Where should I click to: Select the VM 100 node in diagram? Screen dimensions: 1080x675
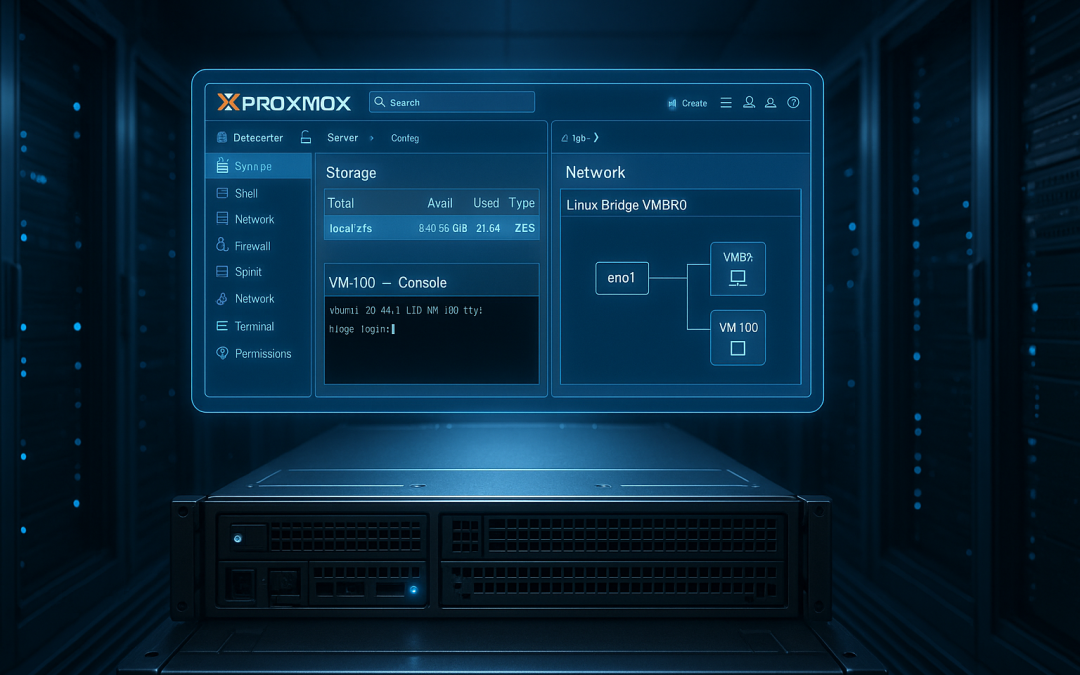pyautogui.click(x=738, y=338)
